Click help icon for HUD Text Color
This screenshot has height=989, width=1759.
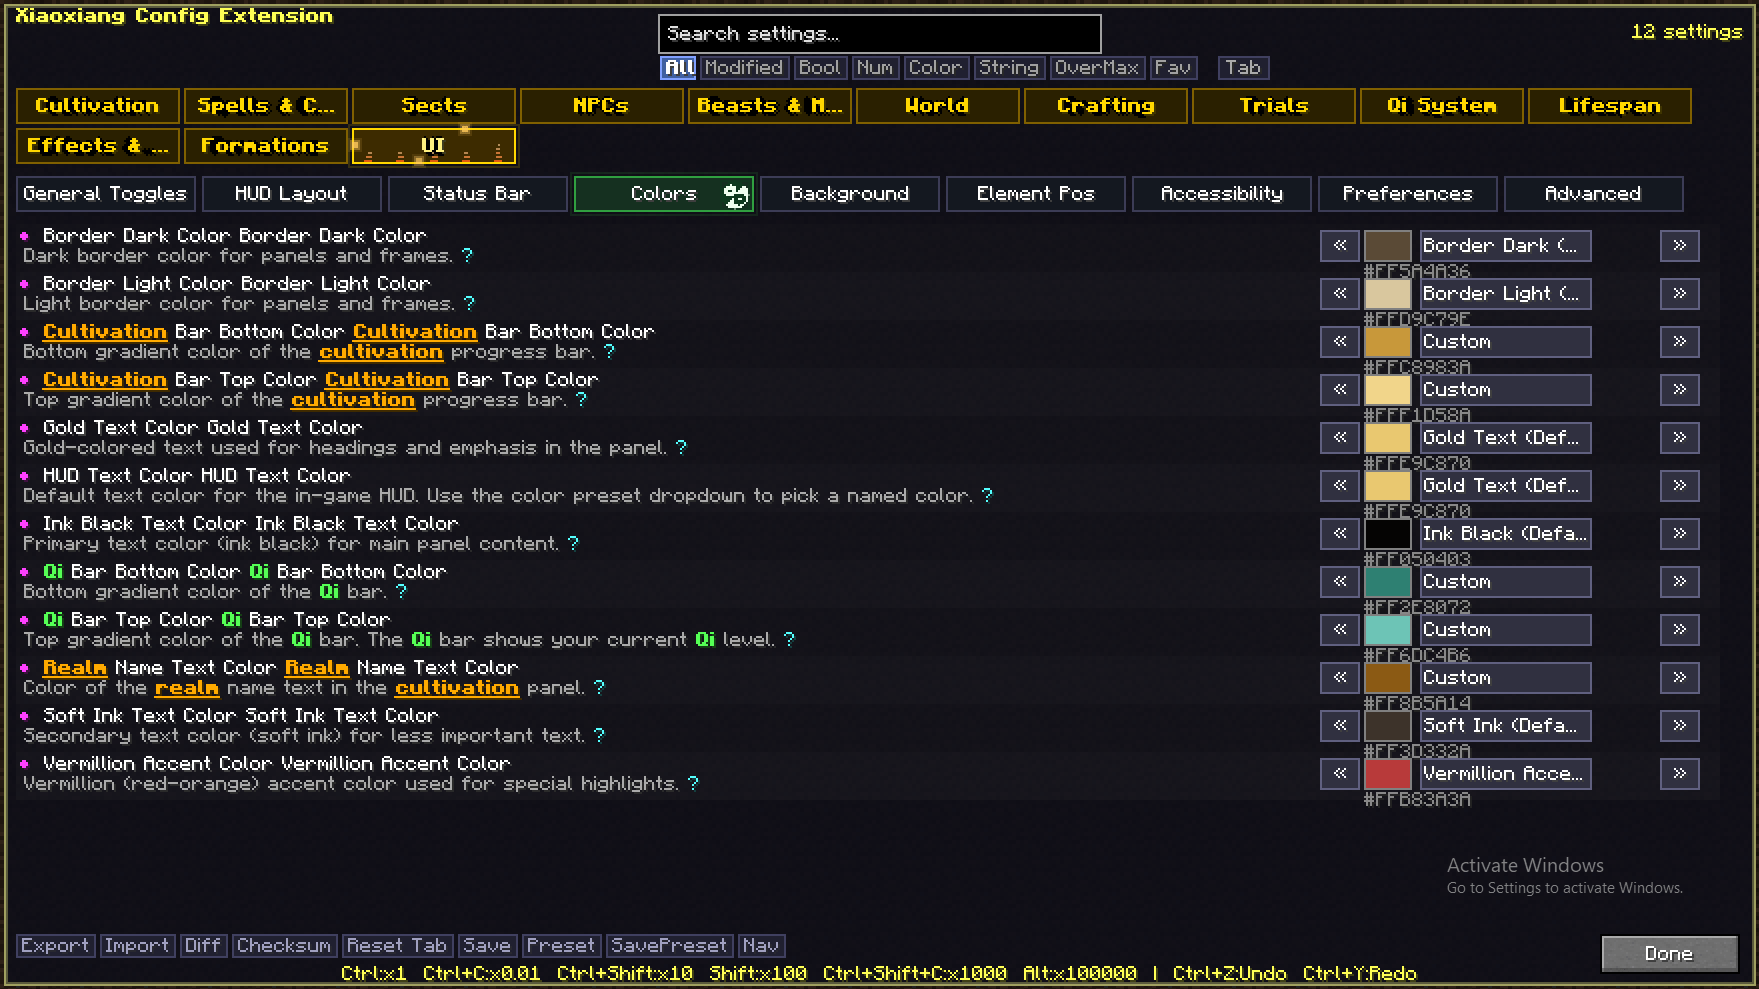tap(987, 495)
